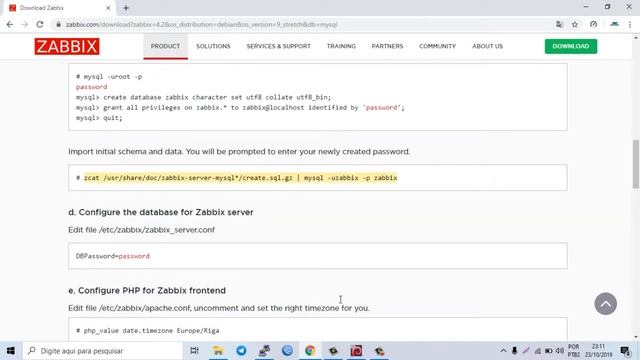
Task: Open the Chrome profile avatar
Action: pyautogui.click(x=614, y=24)
